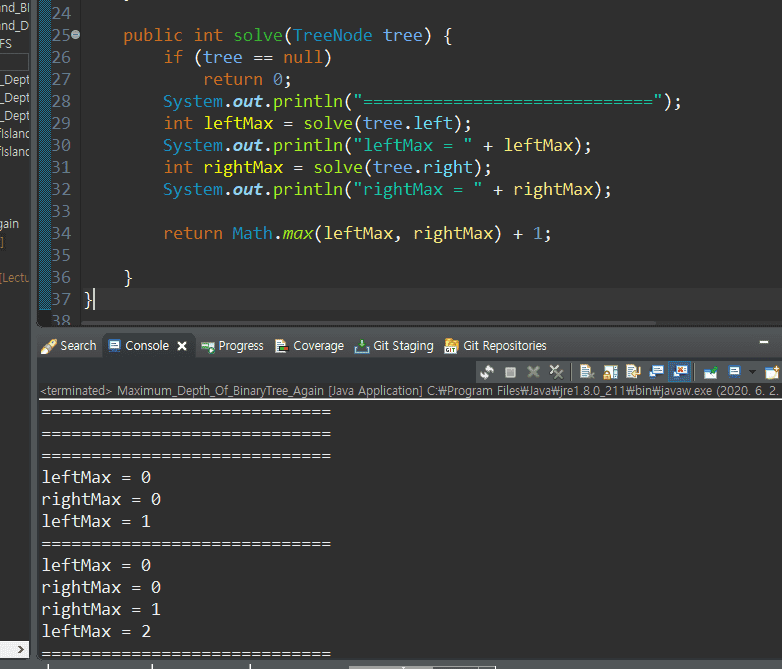Collapse the solve method at line 25
Image resolution: width=782 pixels, height=669 pixels.
pos(76,35)
